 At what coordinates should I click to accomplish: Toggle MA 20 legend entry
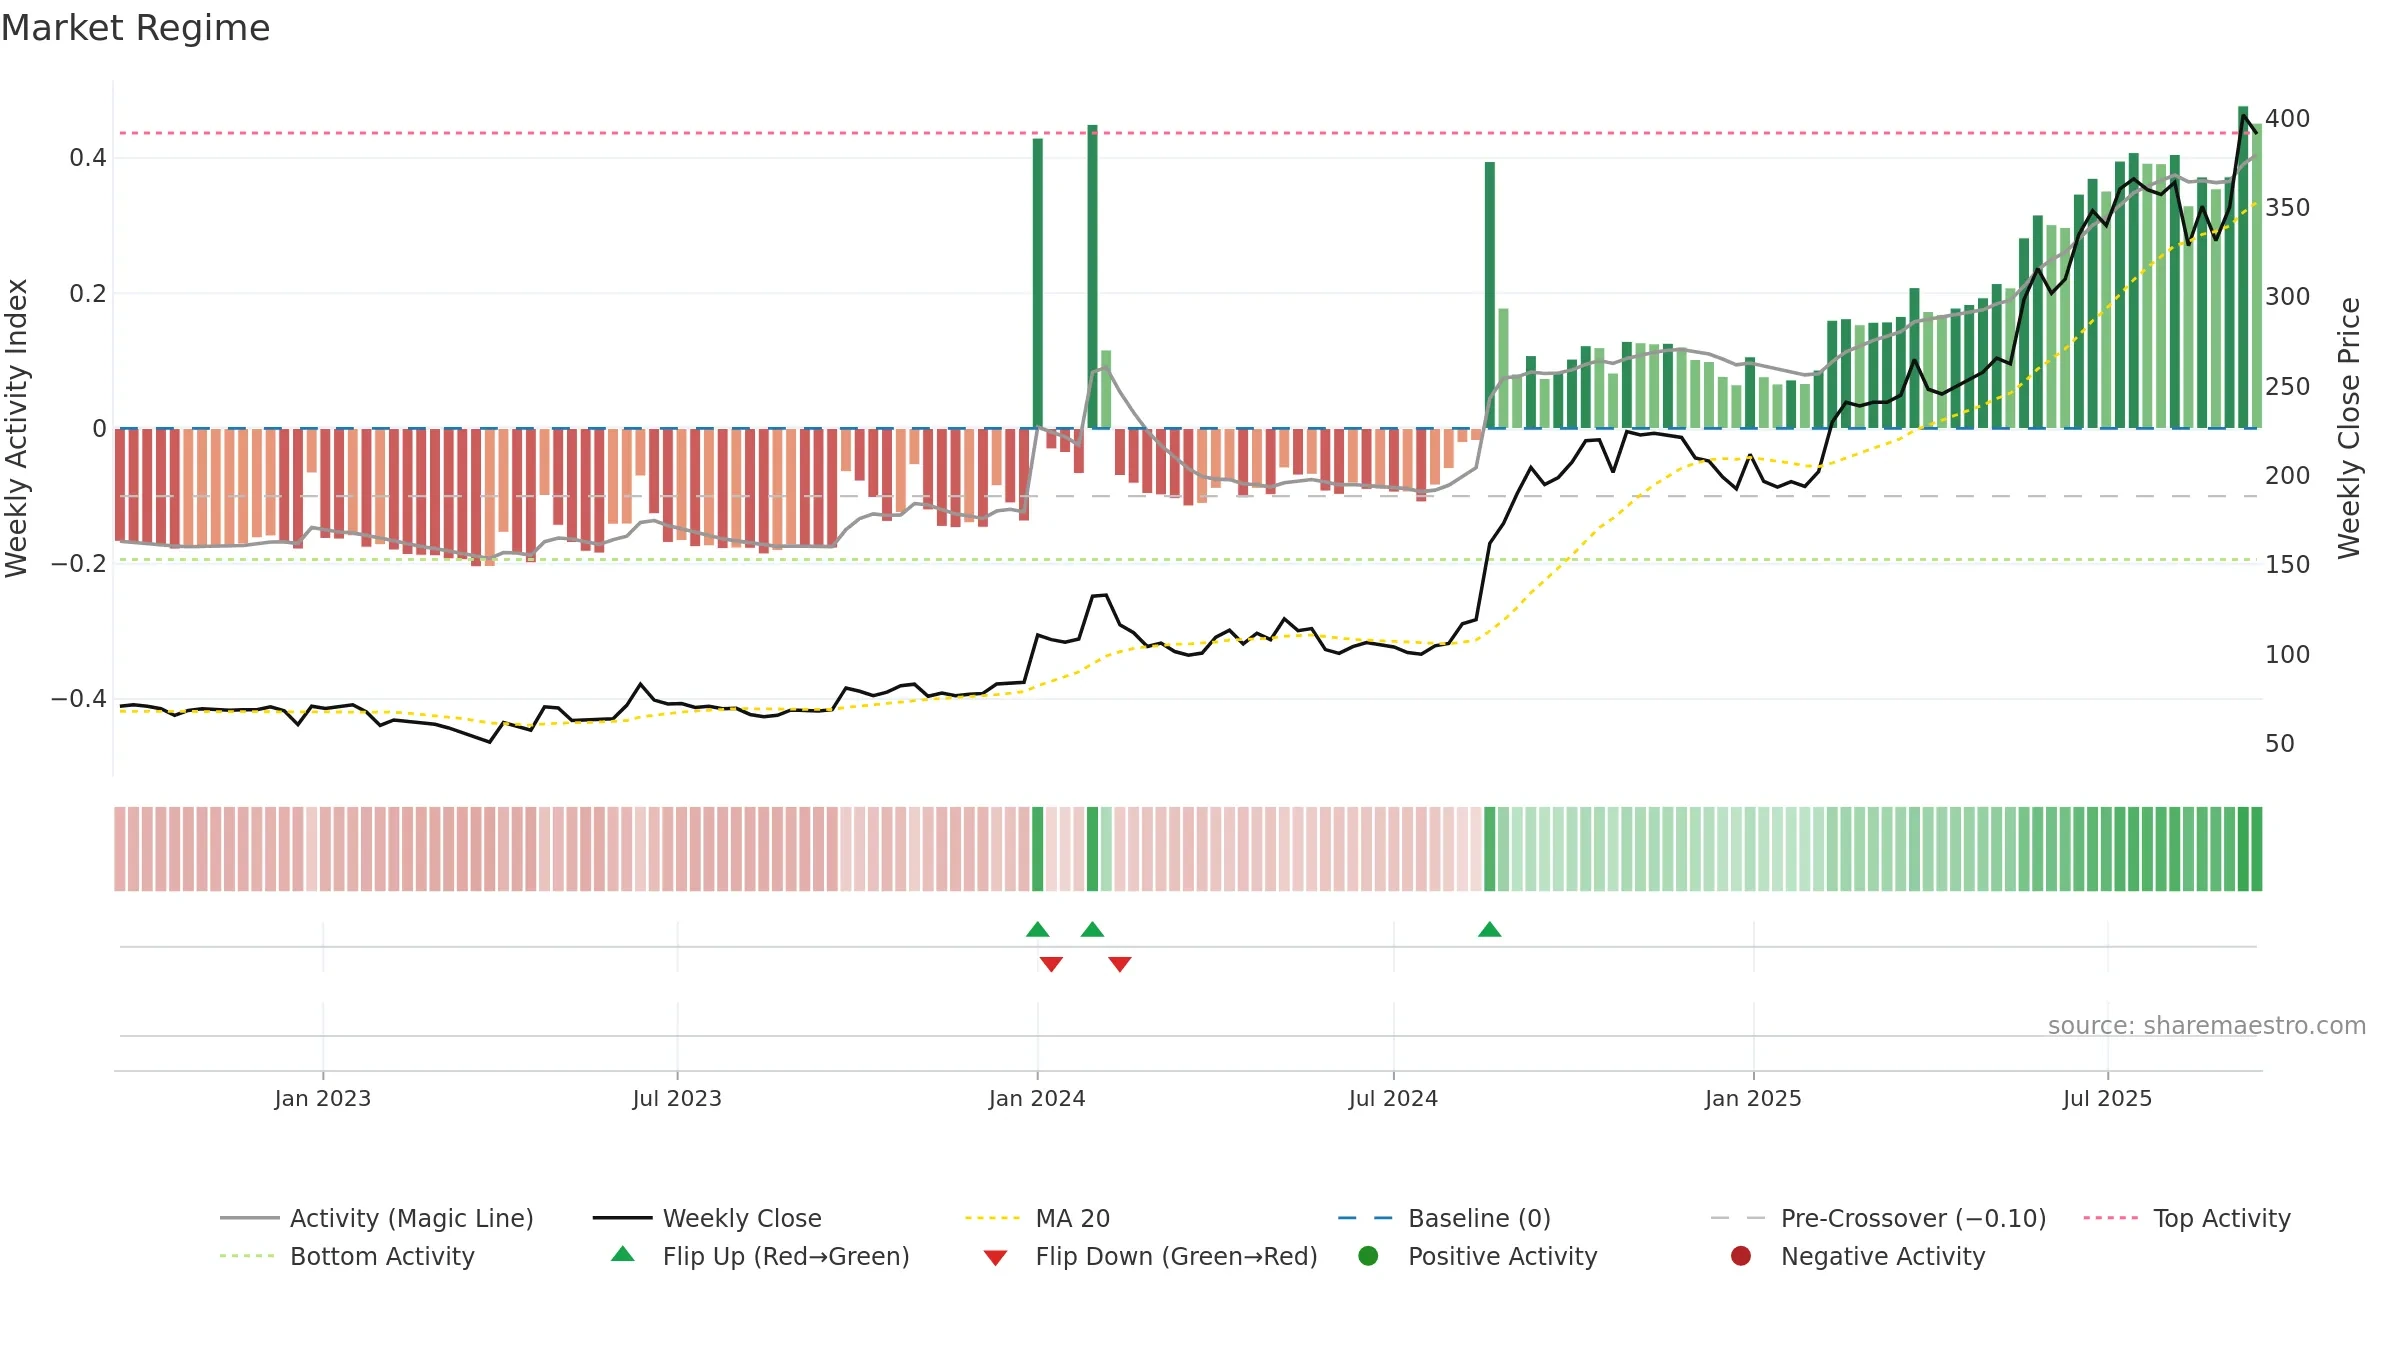coord(1037,1218)
